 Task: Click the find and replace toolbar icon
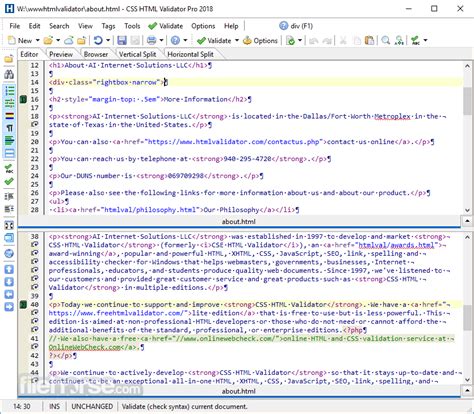click(399, 41)
